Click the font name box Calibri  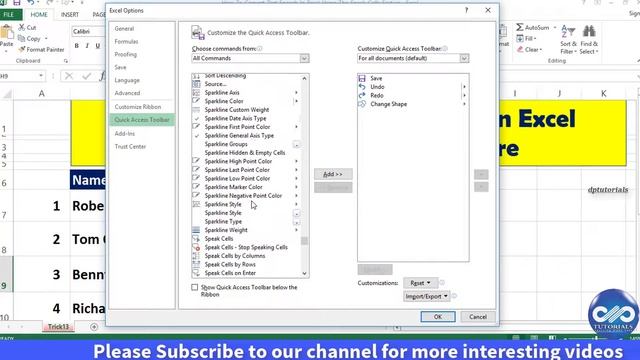click(88, 31)
